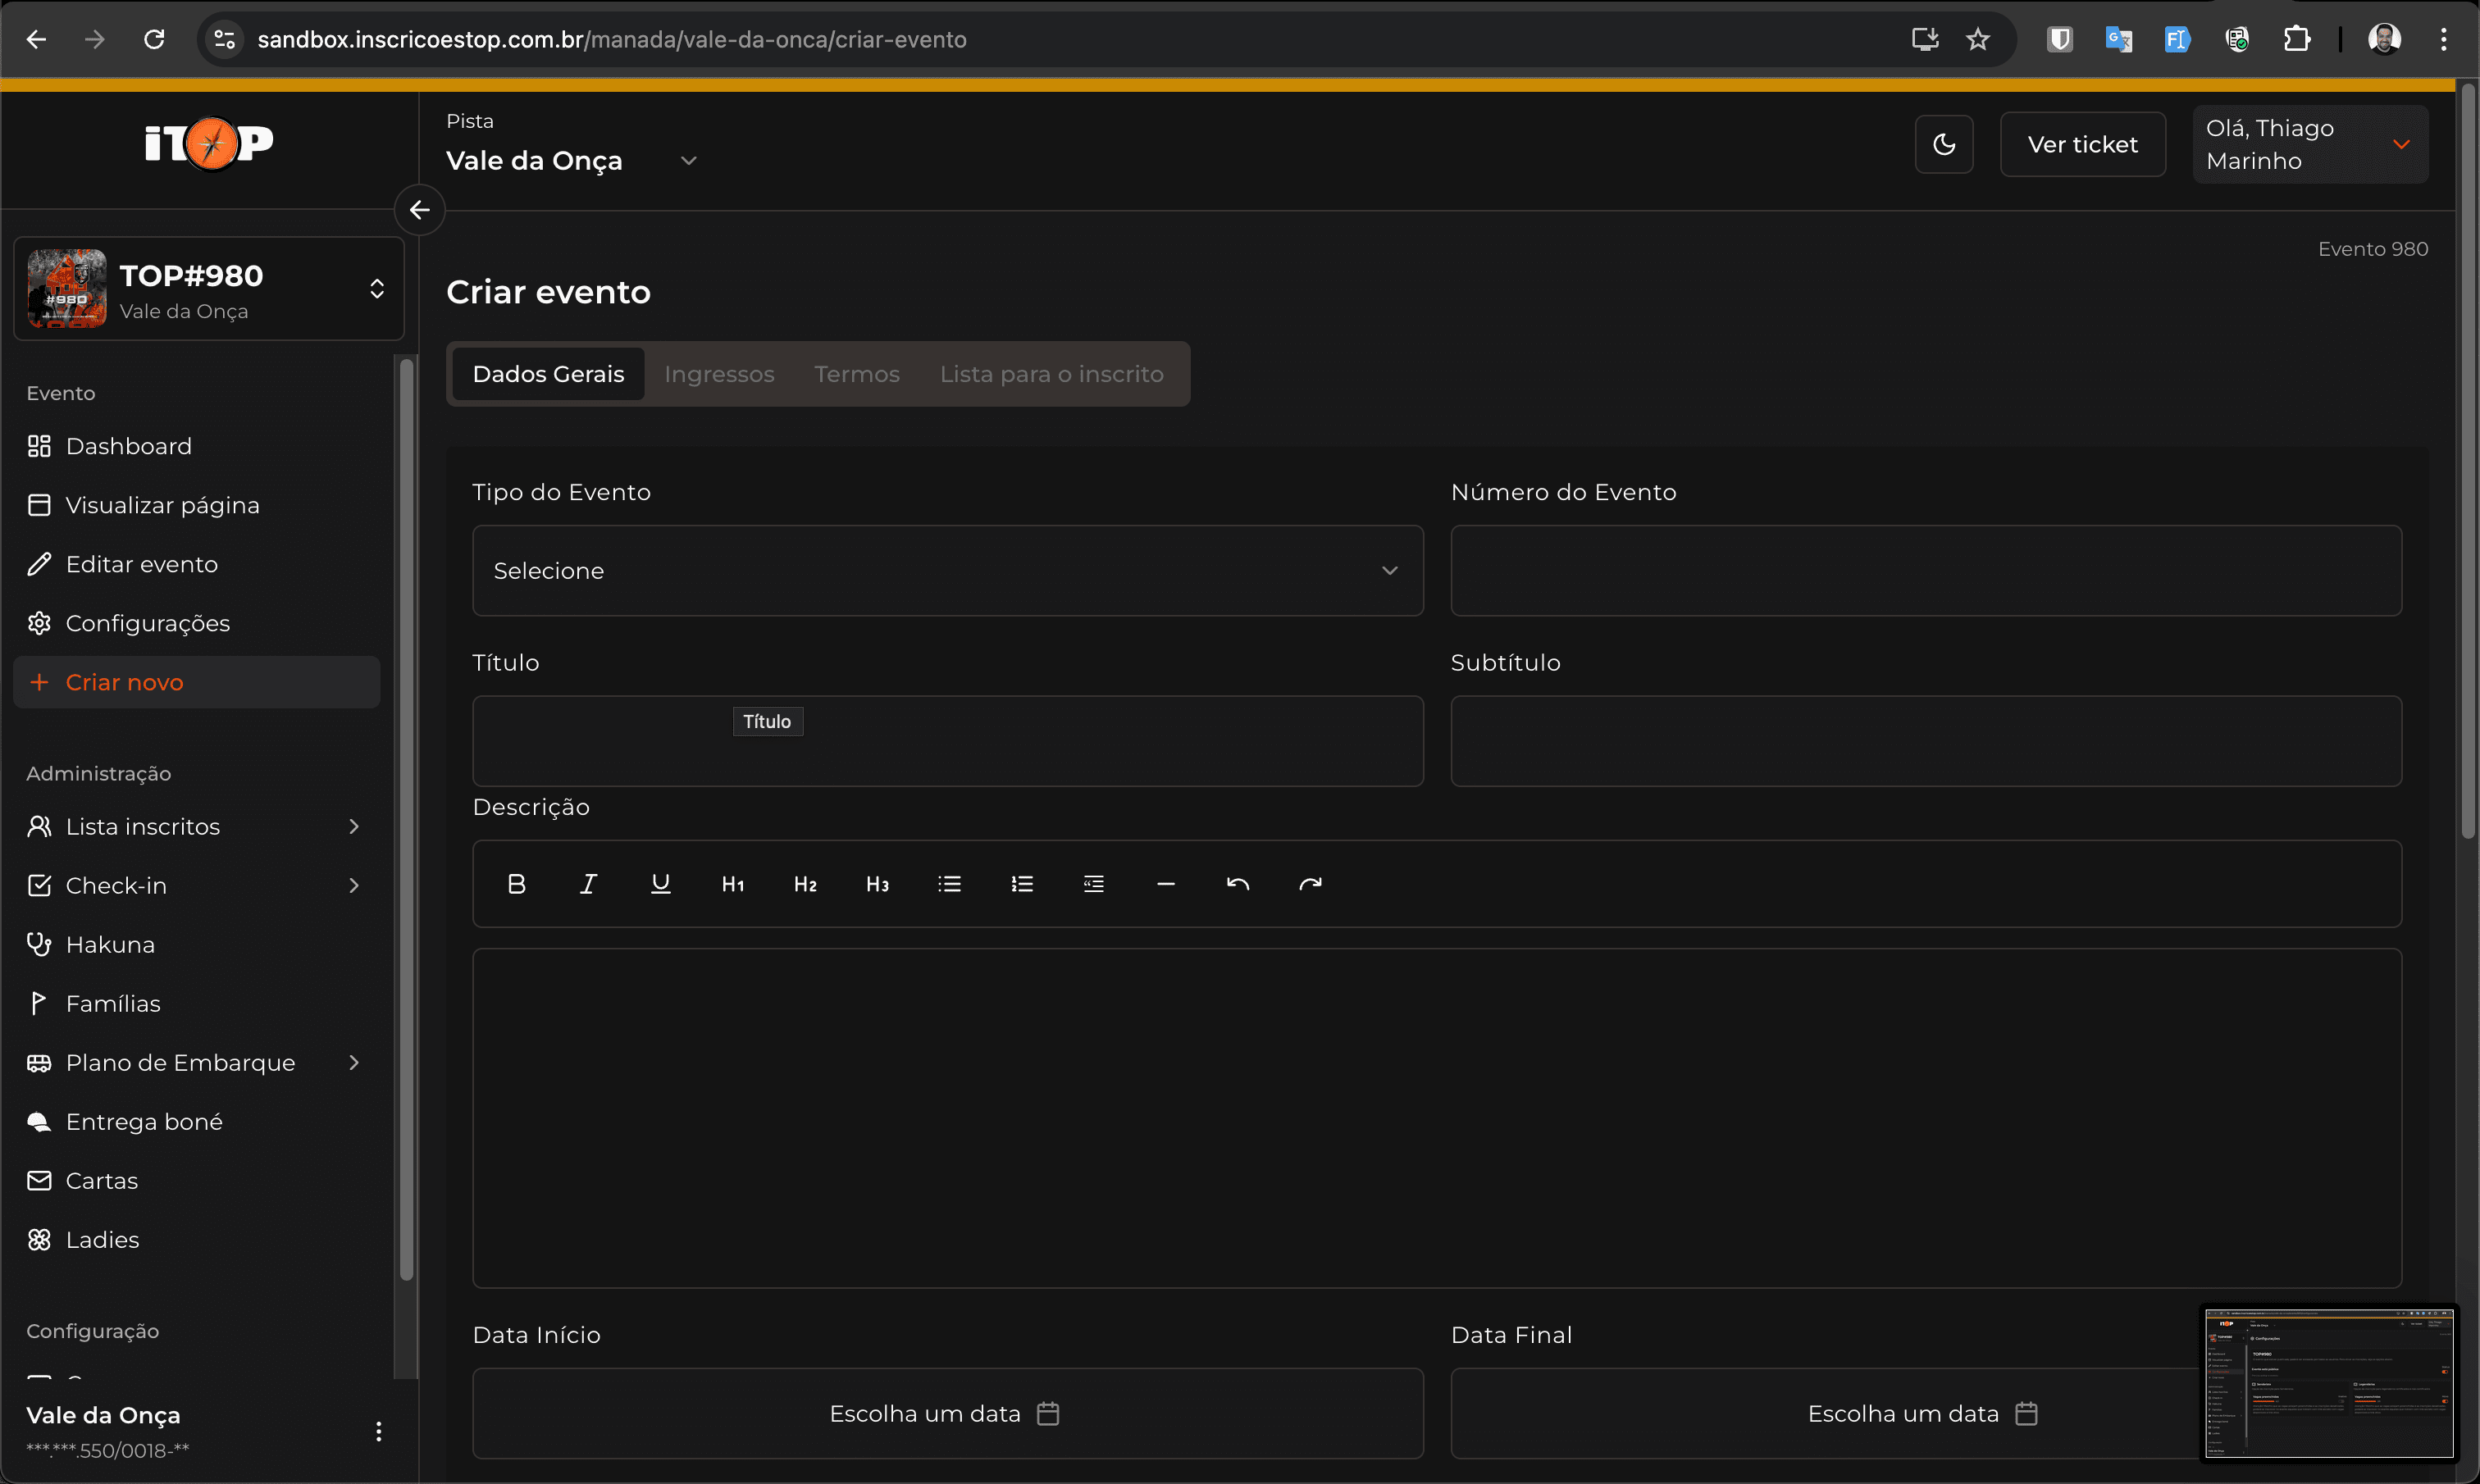This screenshot has width=2480, height=1484.
Task: Open Visualizar página in sidebar
Action: coord(197,505)
